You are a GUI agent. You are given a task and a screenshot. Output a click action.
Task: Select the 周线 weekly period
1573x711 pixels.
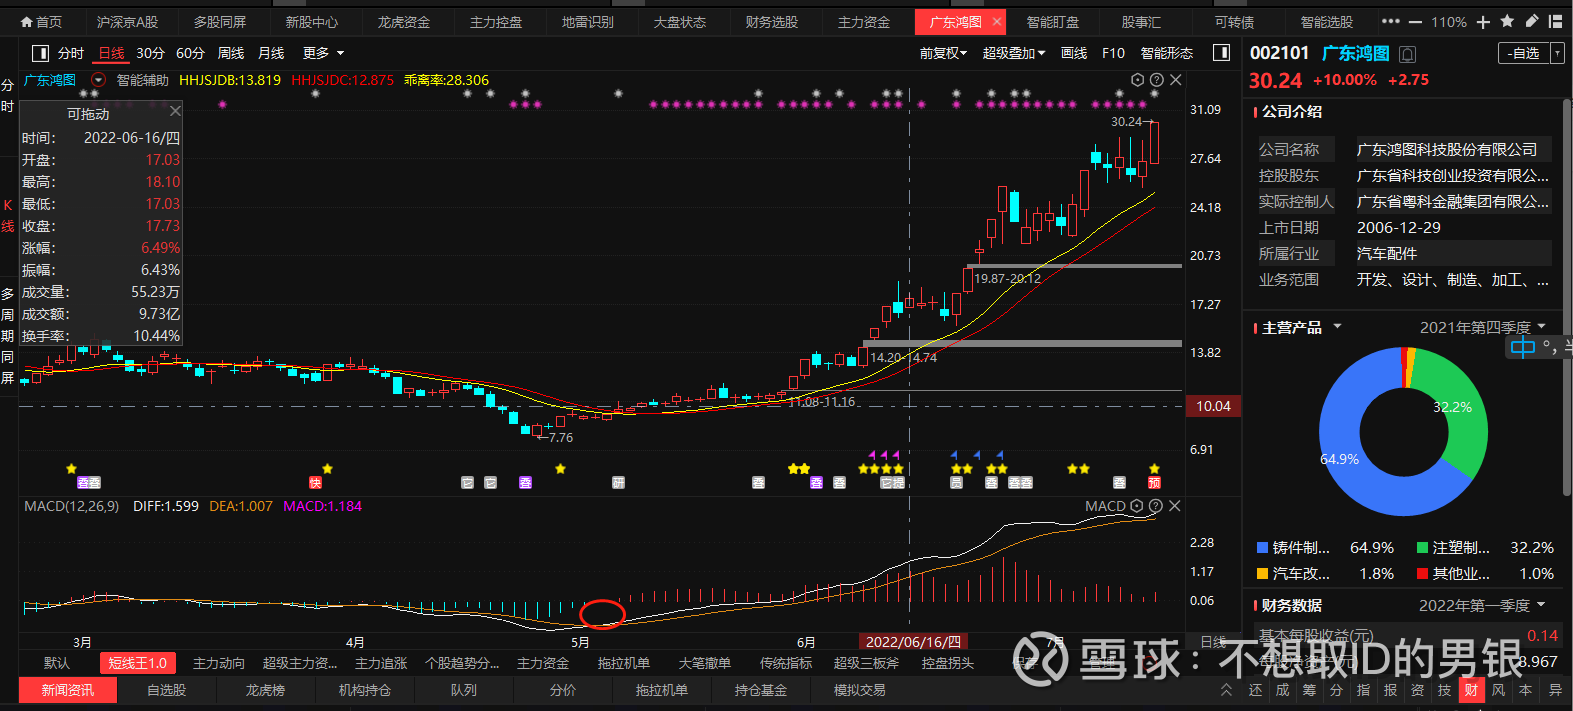coord(231,53)
